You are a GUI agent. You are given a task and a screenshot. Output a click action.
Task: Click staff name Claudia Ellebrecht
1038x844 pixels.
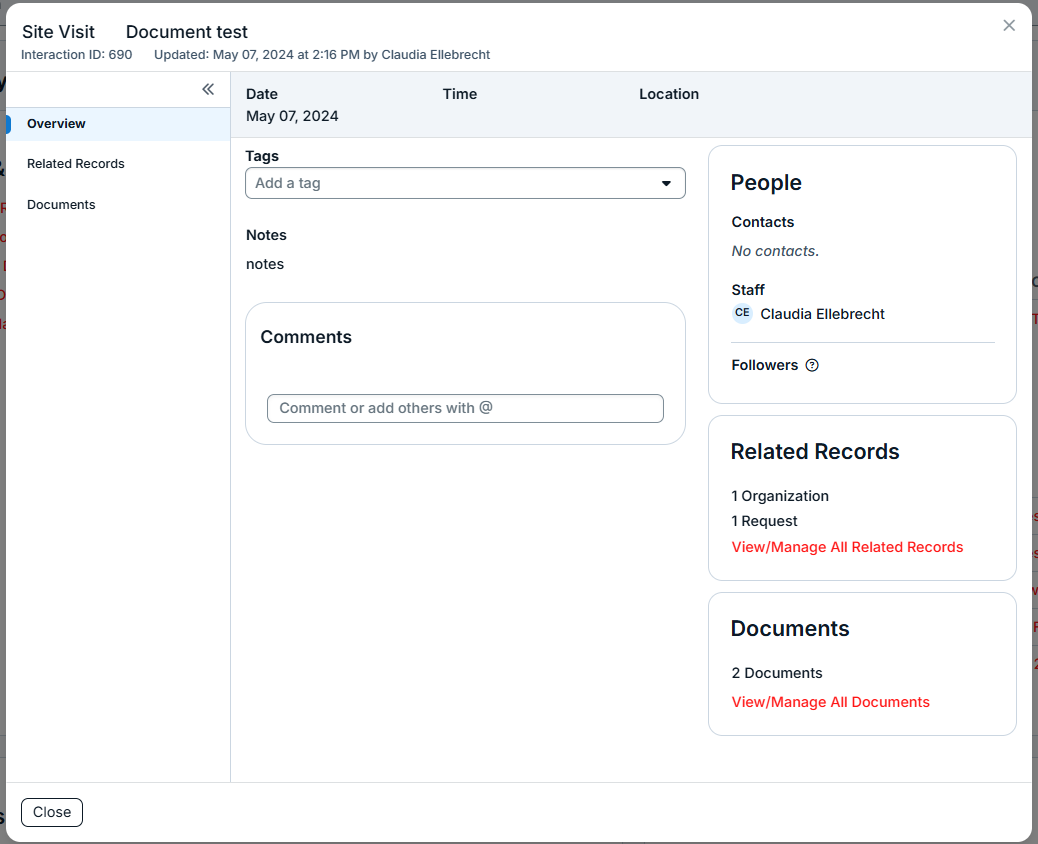click(822, 314)
